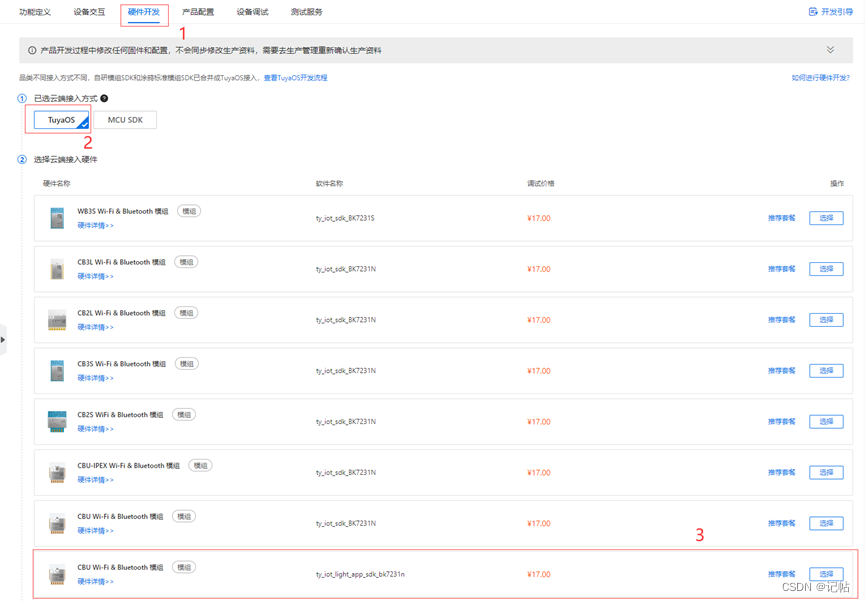Expand the collapsed left sidebar arrow
This screenshot has height=602, width=865.
(x=3, y=339)
